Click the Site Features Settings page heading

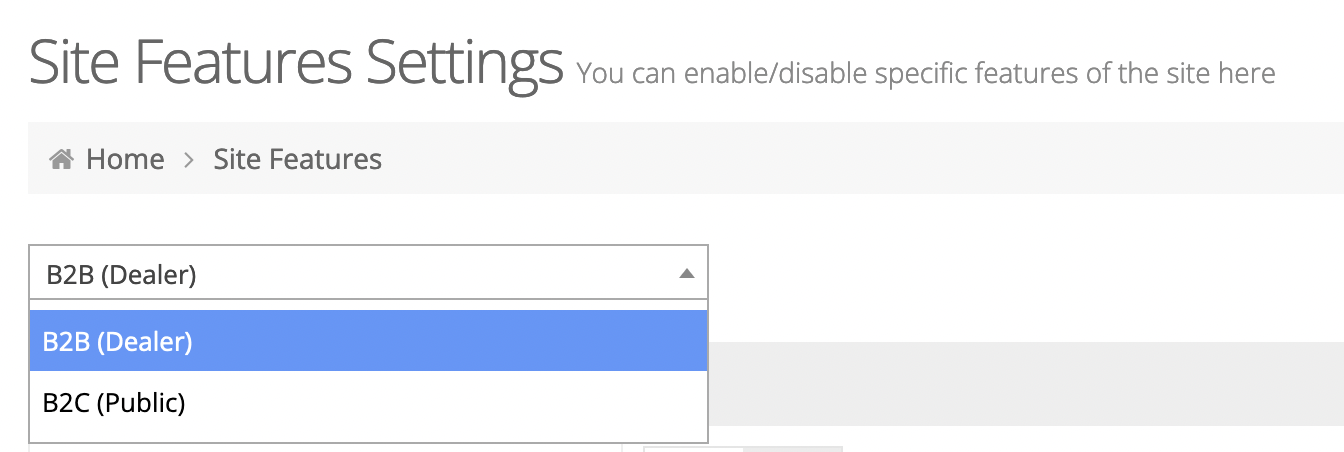tap(296, 62)
